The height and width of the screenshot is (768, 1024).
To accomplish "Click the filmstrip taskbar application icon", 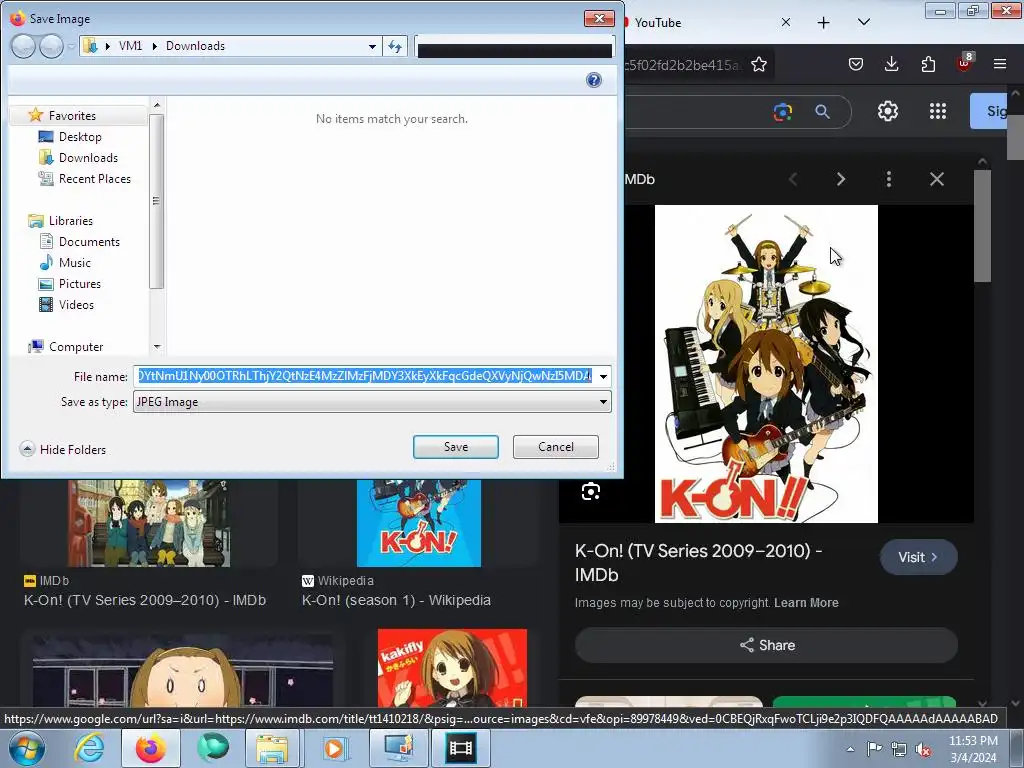I will pos(460,748).
